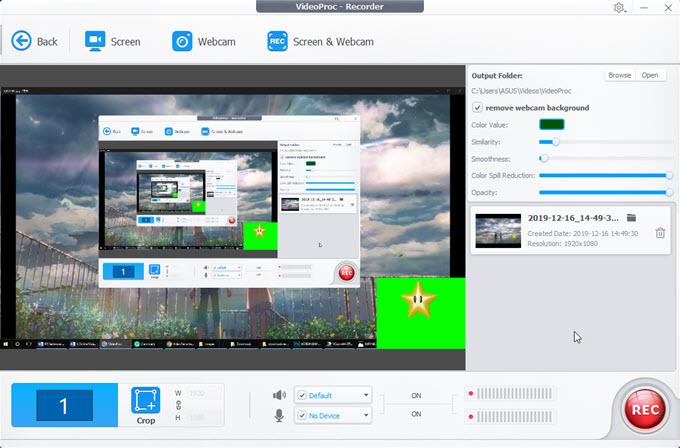
Task: Toggle the Default speaker device checkbox
Action: tap(301, 394)
